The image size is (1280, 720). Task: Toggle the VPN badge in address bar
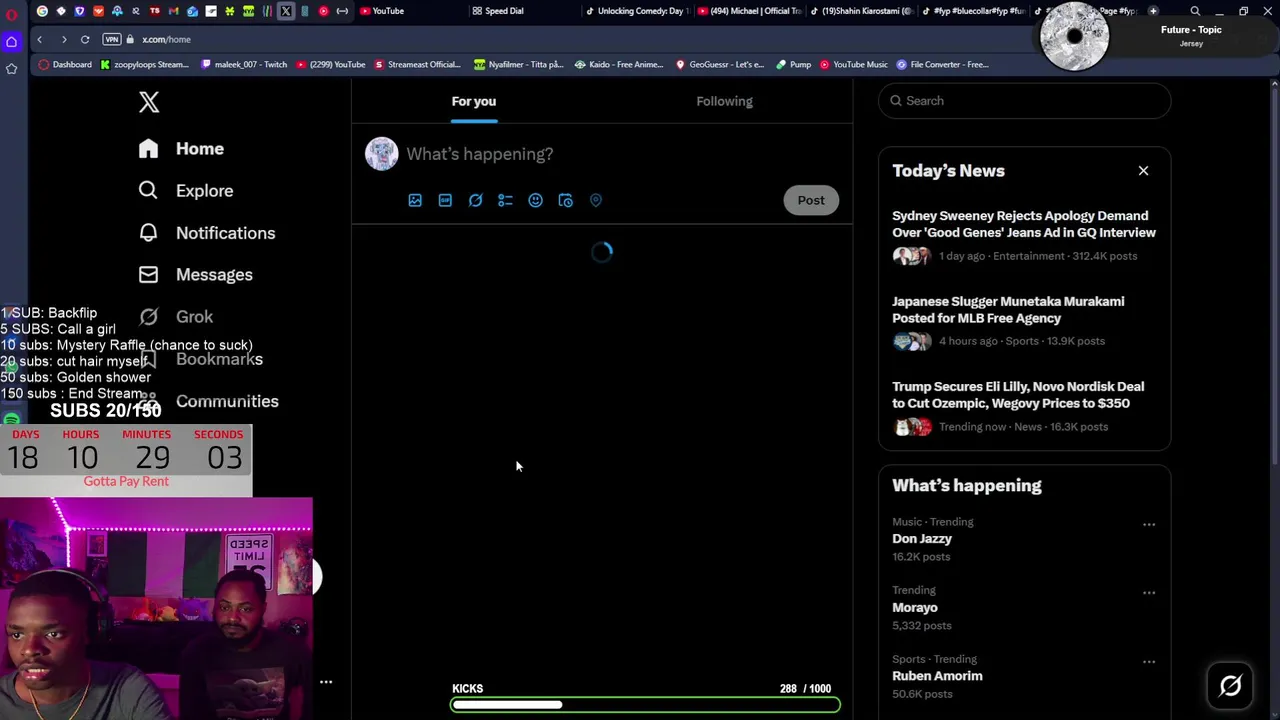[112, 39]
